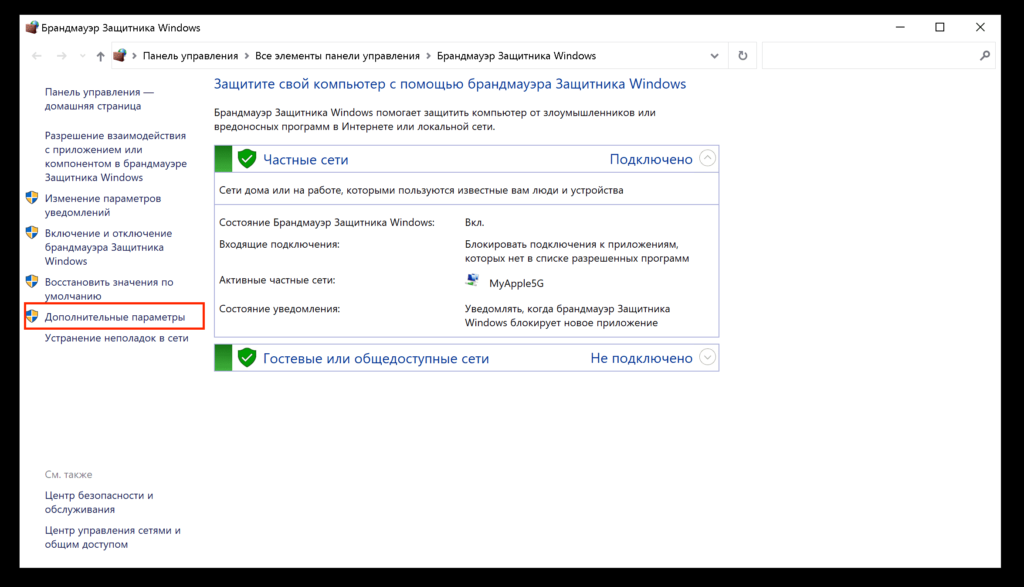Screen dimensions: 1024x587
Task: Click the 'Вкл.' firewall state value
Action: point(474,223)
